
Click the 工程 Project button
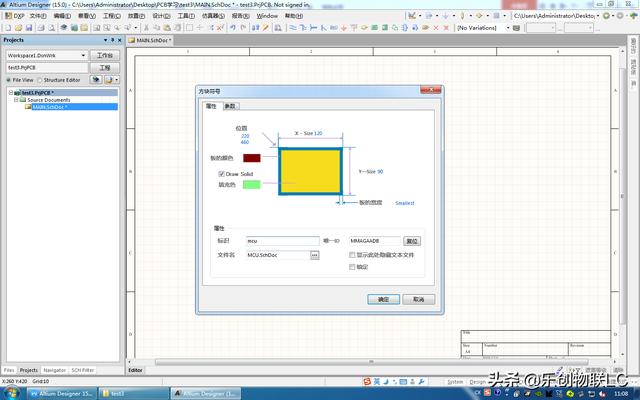pos(104,67)
